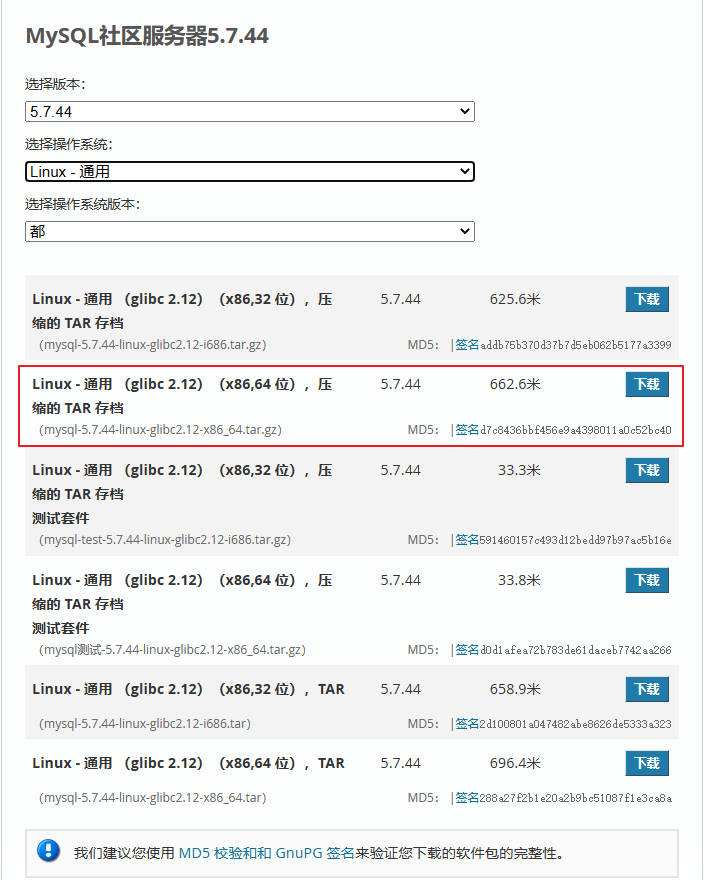Click filename mysql-5.7.44-linux-glibc2.12-x86_64.tar.gz
721x880 pixels.
coord(160,430)
